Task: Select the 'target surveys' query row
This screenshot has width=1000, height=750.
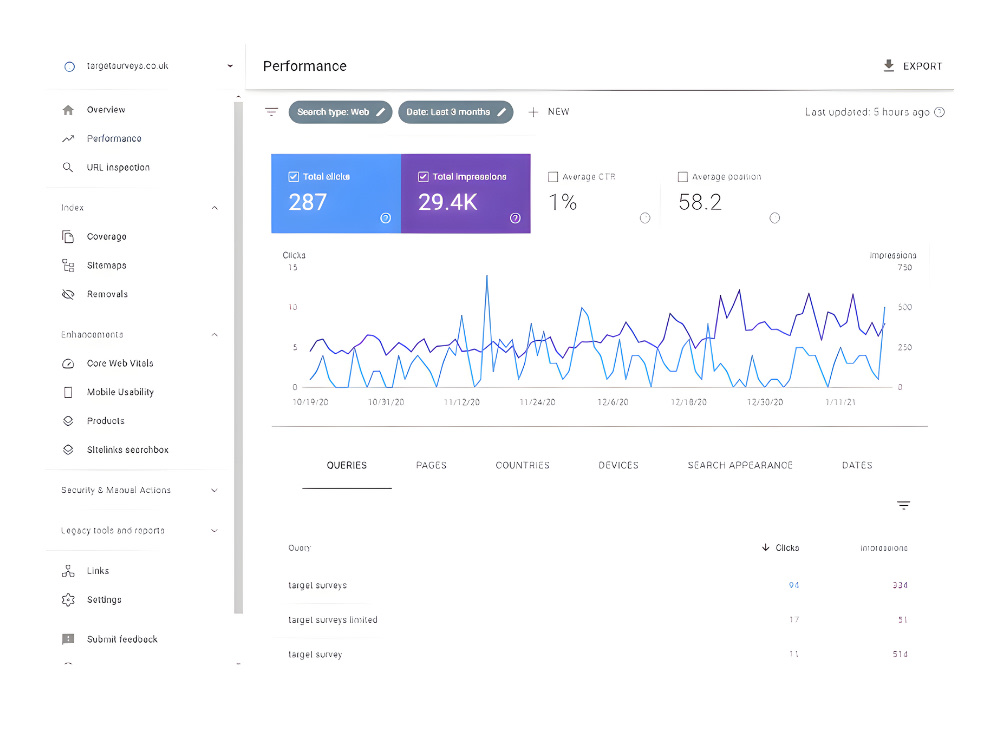Action: pos(599,585)
